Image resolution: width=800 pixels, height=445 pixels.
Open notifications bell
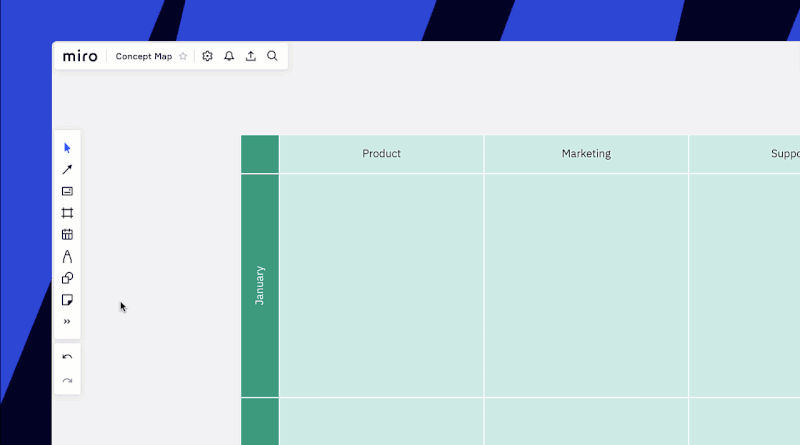pos(229,56)
